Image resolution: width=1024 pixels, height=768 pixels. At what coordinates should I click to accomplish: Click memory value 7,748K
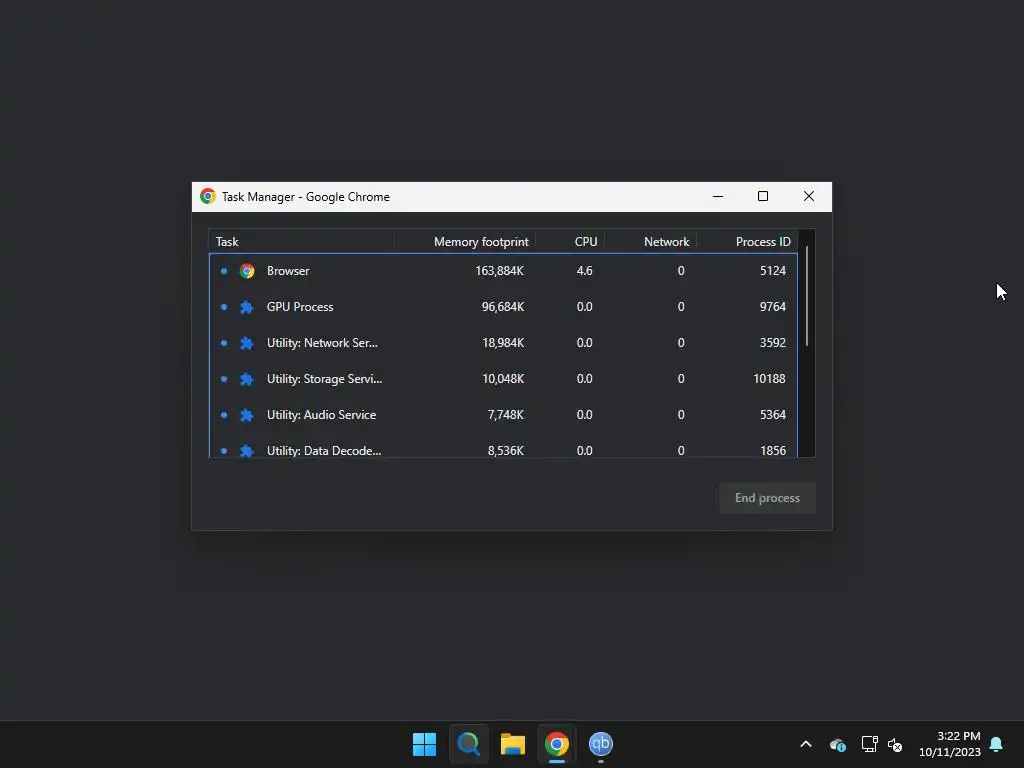tap(505, 415)
